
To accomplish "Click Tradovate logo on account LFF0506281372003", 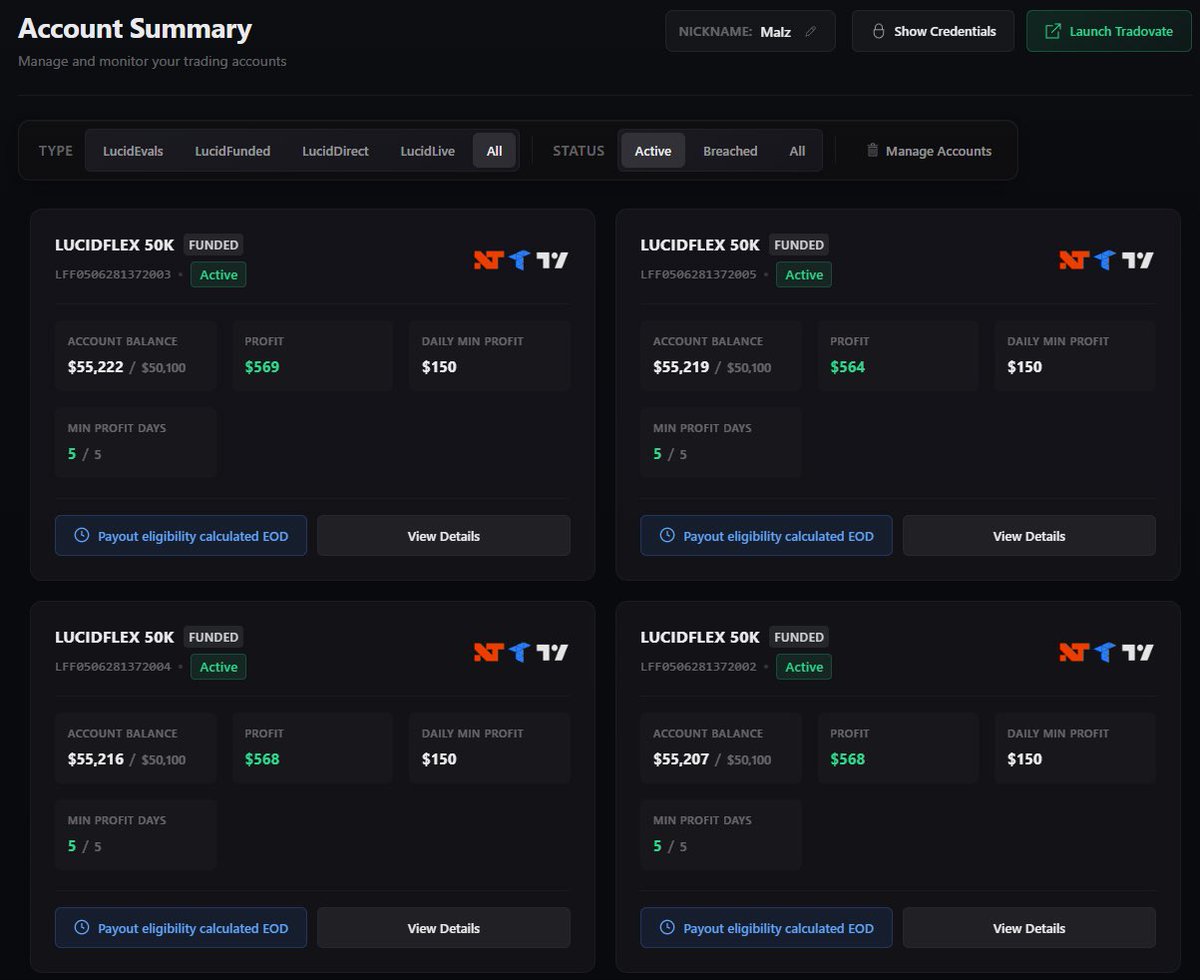I will click(x=519, y=260).
